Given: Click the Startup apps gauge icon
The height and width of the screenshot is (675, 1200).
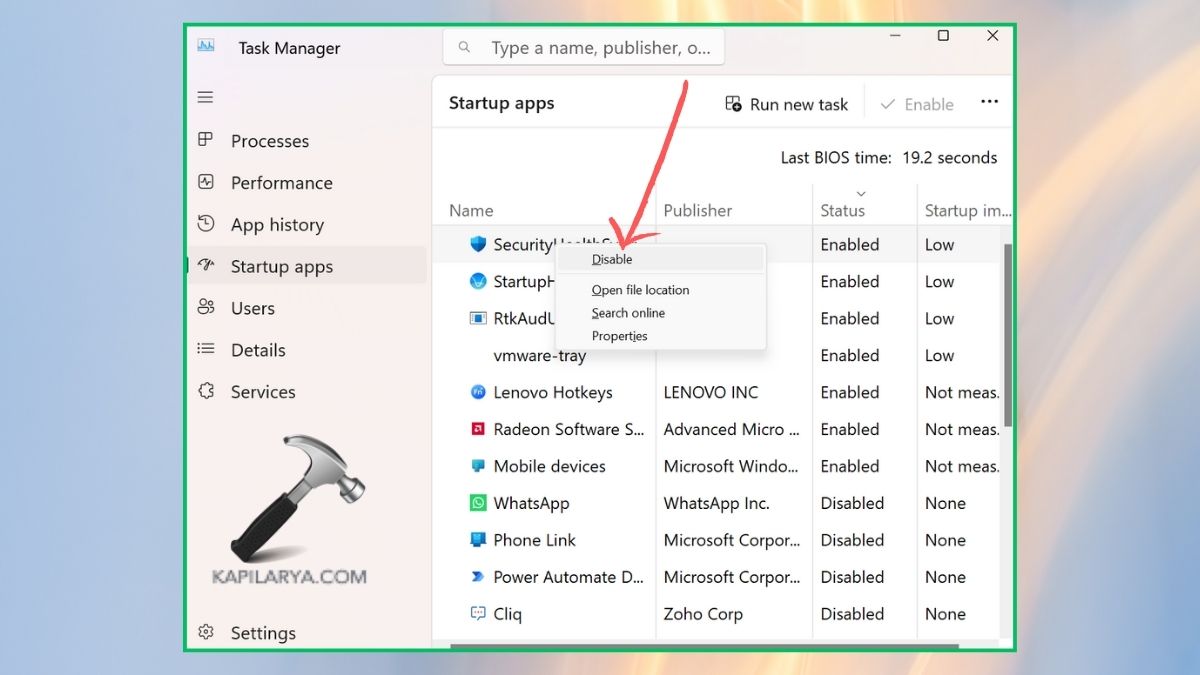Looking at the screenshot, I should click(206, 266).
